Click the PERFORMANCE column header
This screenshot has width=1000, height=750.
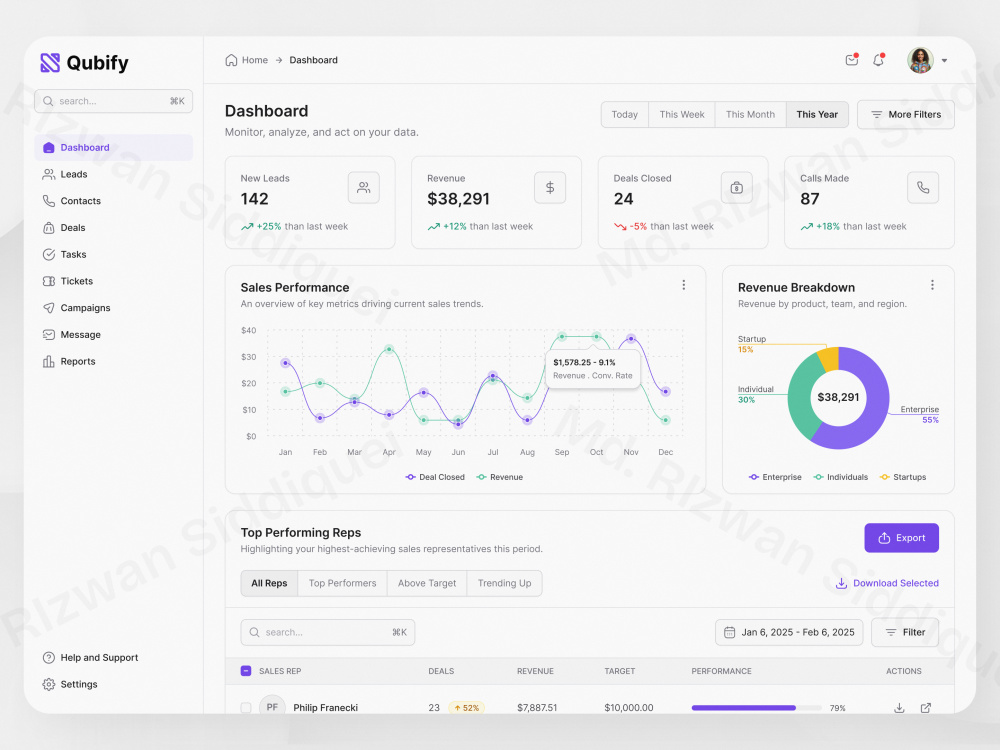(x=721, y=672)
